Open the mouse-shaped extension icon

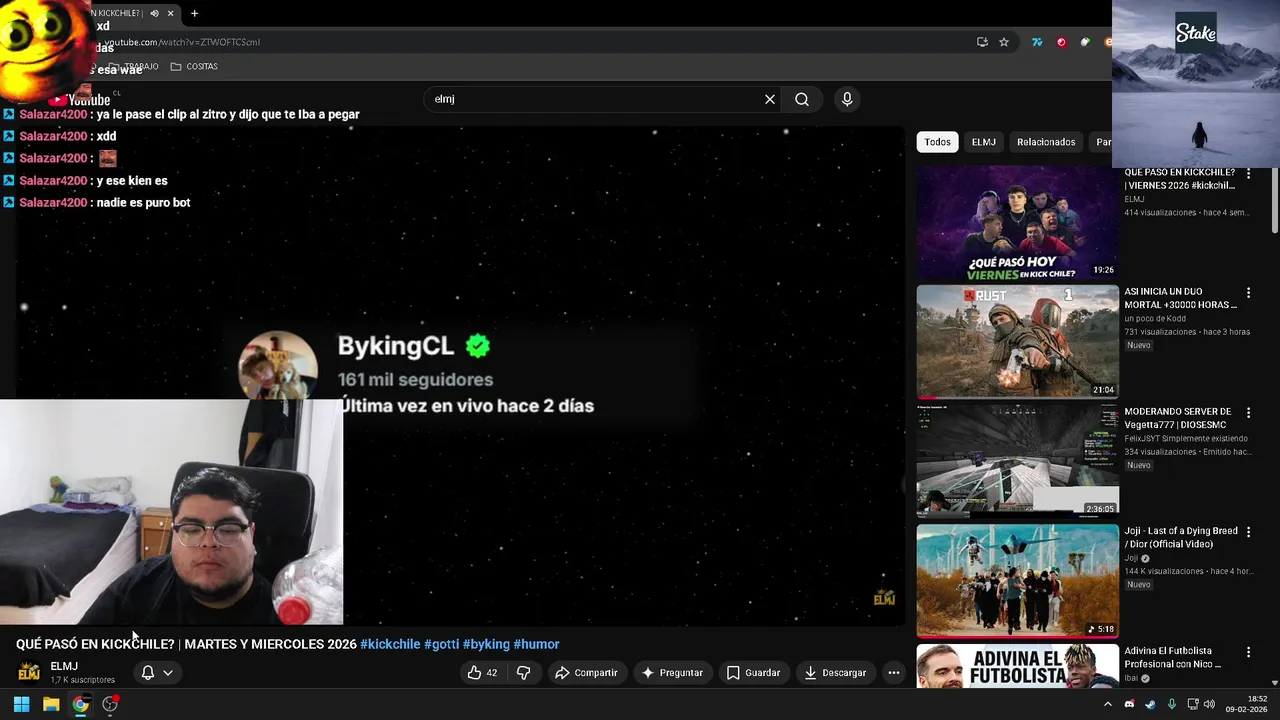[x=1085, y=42]
